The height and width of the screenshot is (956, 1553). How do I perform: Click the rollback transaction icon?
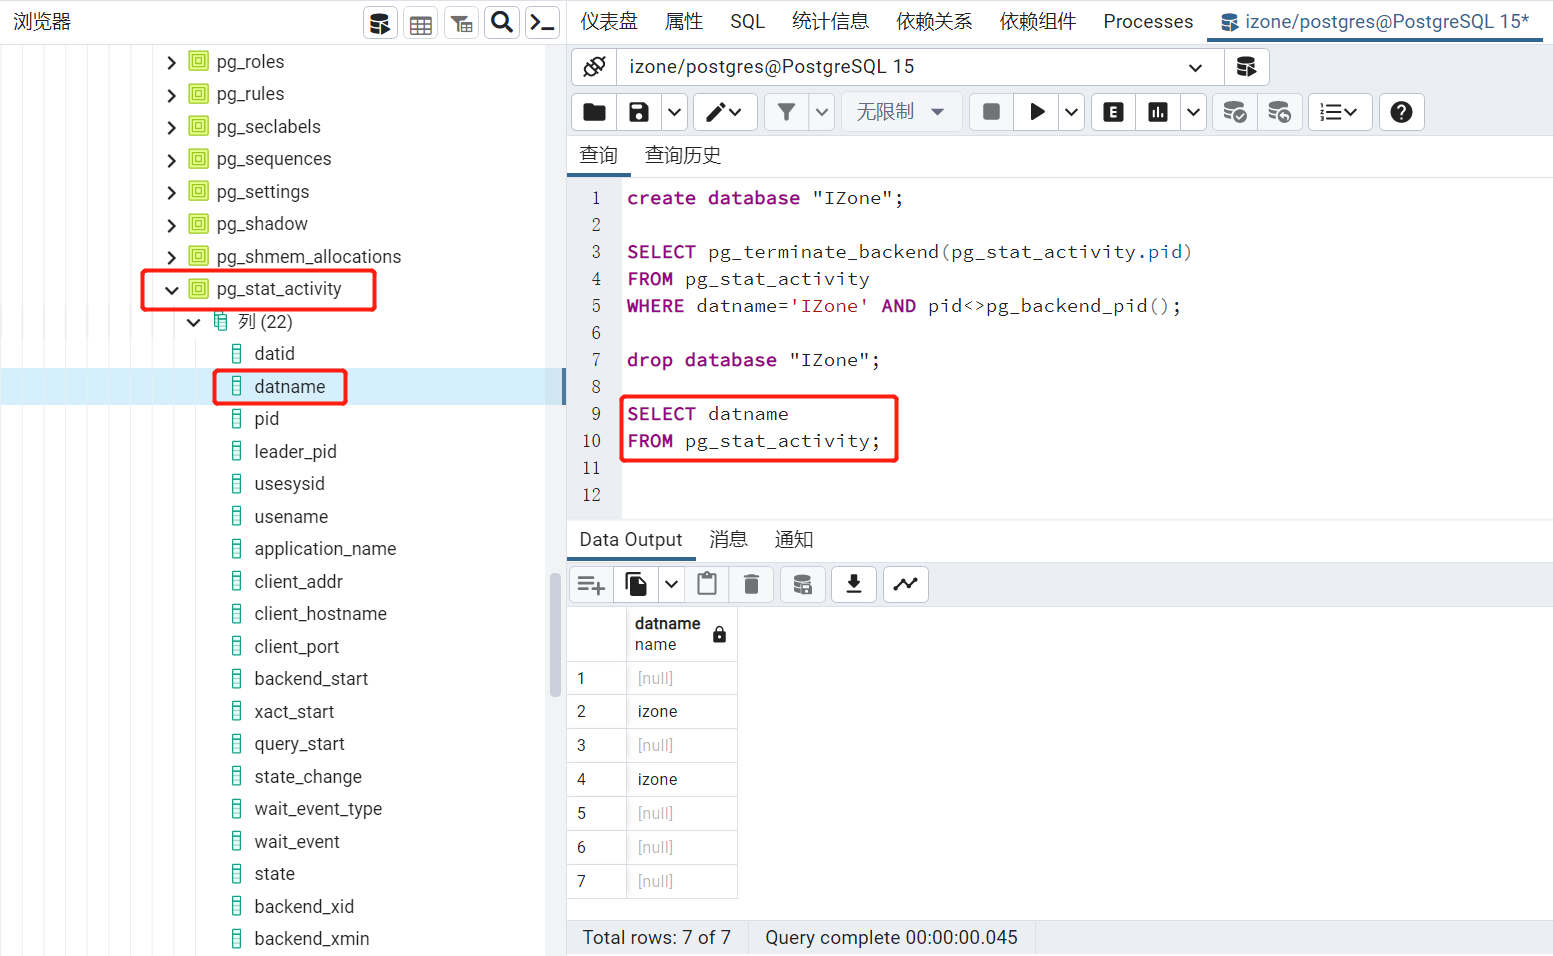(x=1280, y=112)
